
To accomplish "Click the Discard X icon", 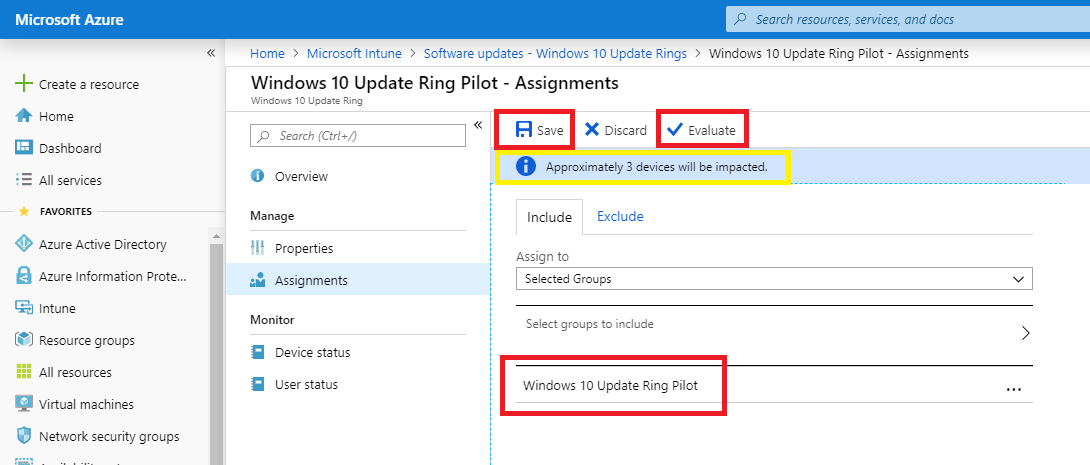I will pyautogui.click(x=592, y=129).
